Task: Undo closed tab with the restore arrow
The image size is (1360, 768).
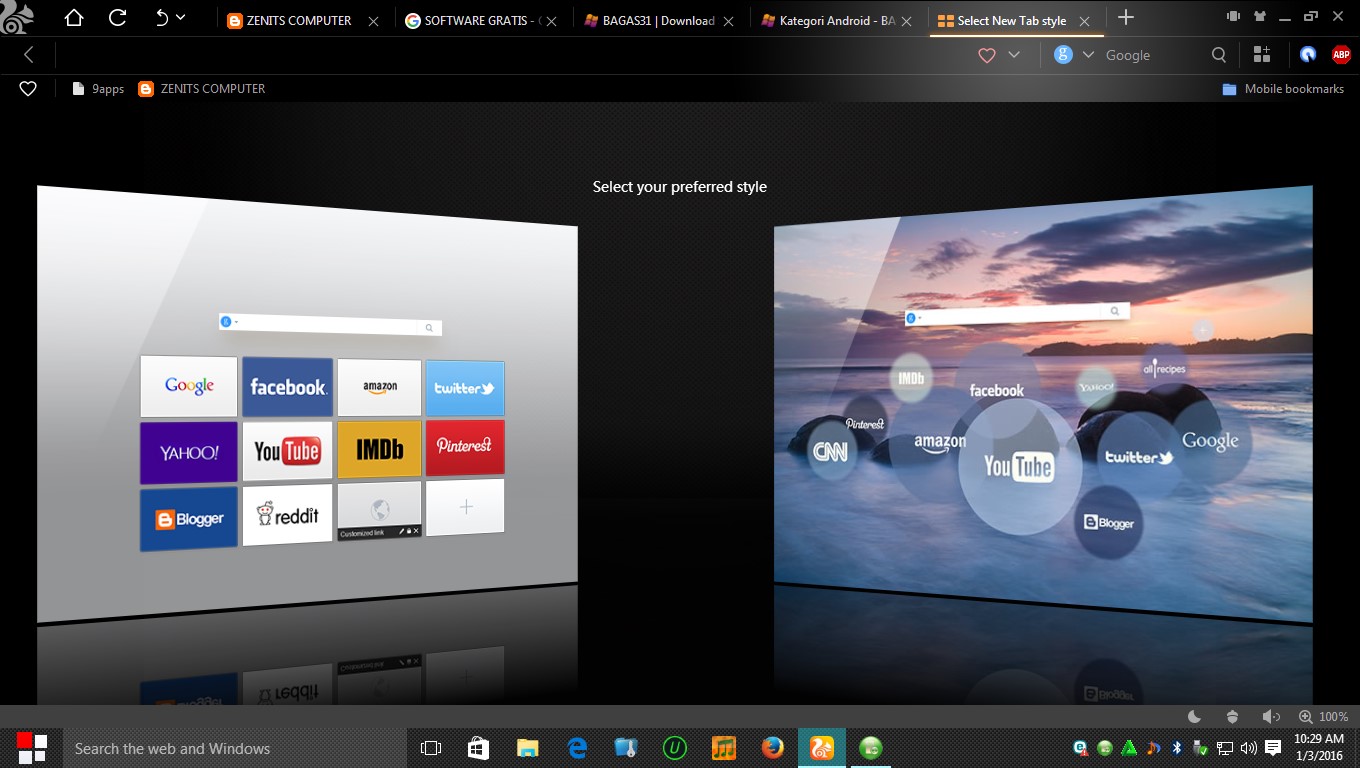Action: (x=162, y=18)
